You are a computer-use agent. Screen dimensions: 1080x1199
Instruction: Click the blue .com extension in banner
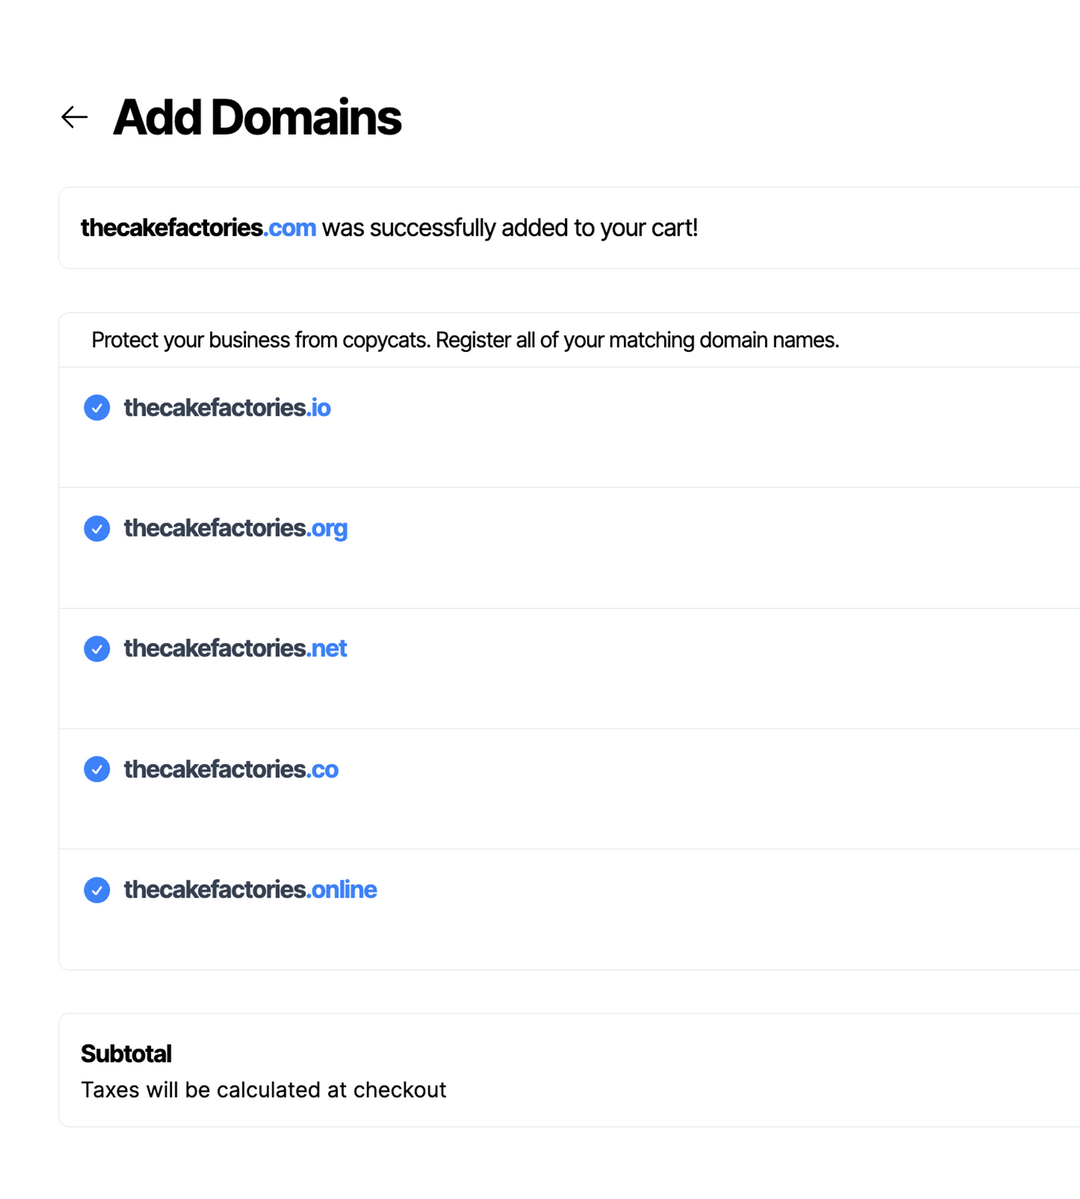click(291, 228)
